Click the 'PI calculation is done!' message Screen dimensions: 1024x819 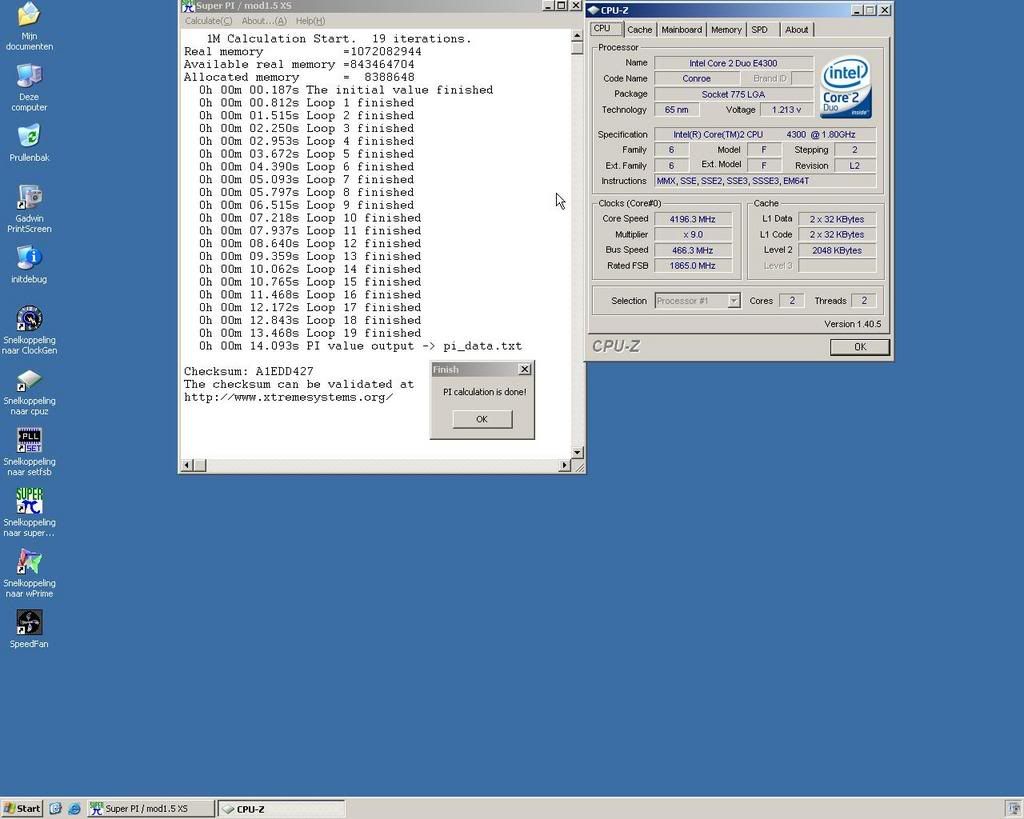[485, 392]
